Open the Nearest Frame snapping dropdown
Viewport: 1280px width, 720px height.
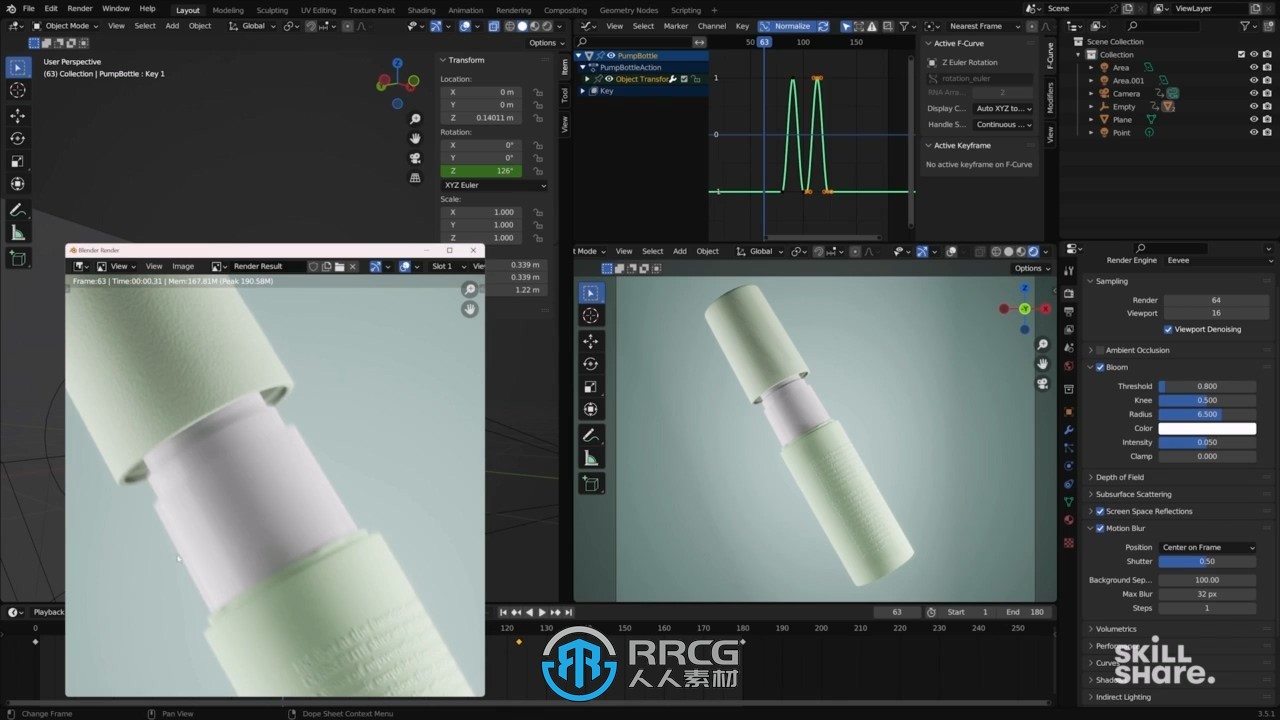(x=985, y=26)
